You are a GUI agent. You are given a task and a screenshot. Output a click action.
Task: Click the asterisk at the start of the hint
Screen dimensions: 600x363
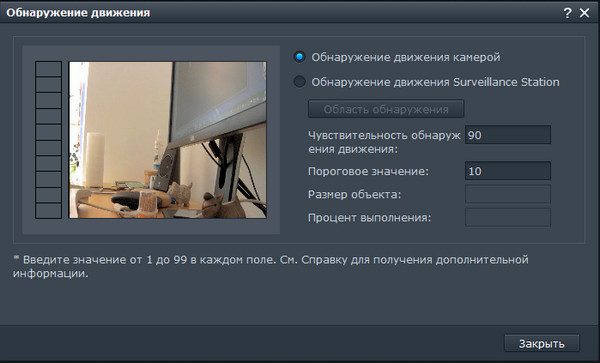point(16,258)
